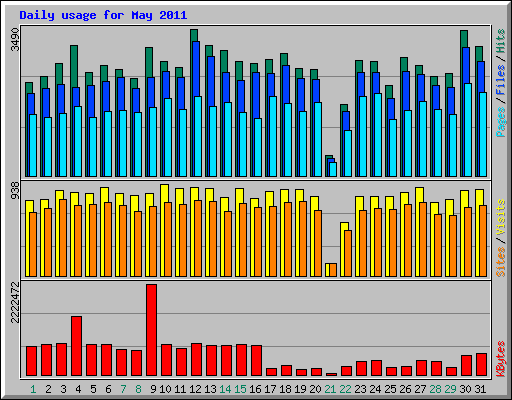The image size is (512, 400).
Task: Click the orange Sites bar for day 3
Action: click(63, 238)
